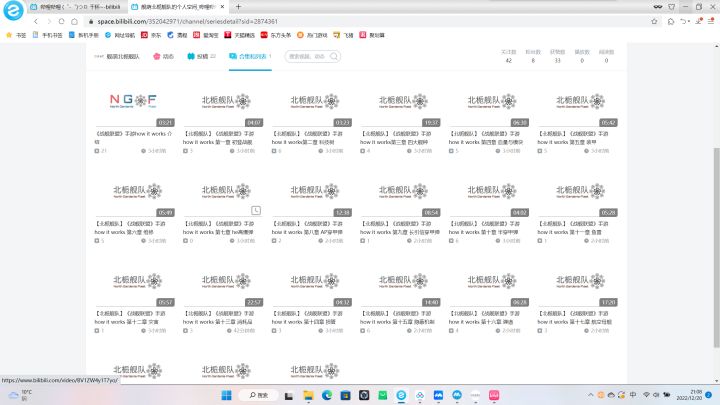This screenshot has height=405, width=720.
Task: Open the 第十二章 how it works title
Action: 130,317
